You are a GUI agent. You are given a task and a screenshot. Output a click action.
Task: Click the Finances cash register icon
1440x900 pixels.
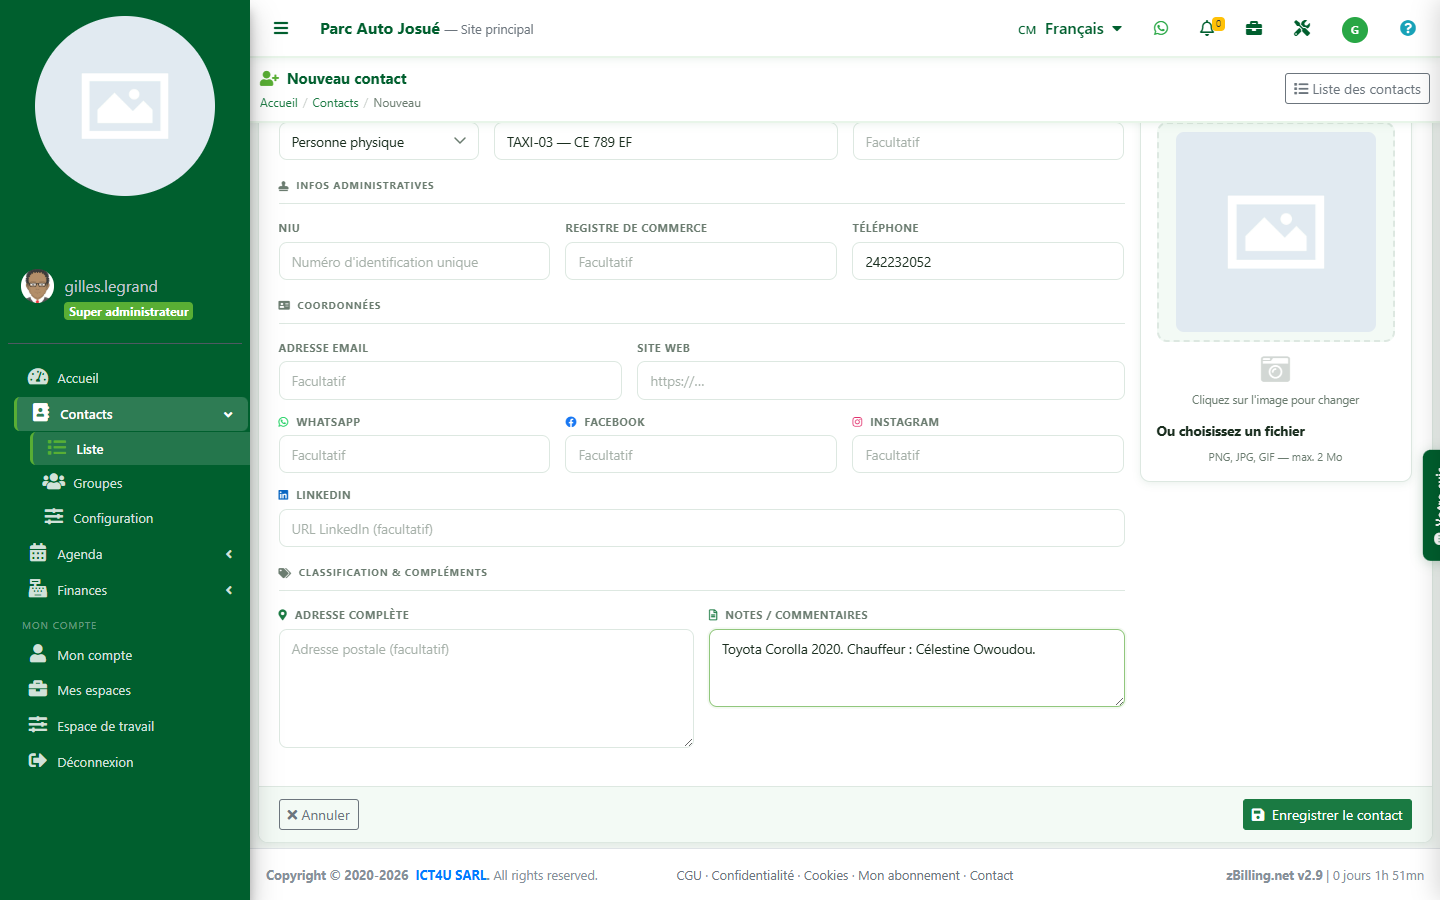point(38,589)
